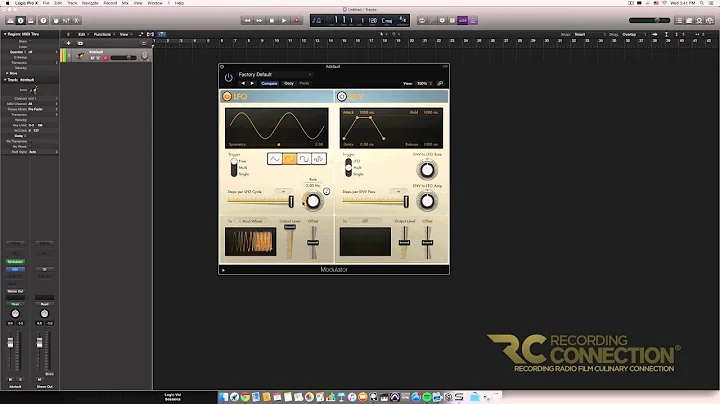The image size is (720, 404).
Task: Start recording with the red Record button
Action: [297, 20]
